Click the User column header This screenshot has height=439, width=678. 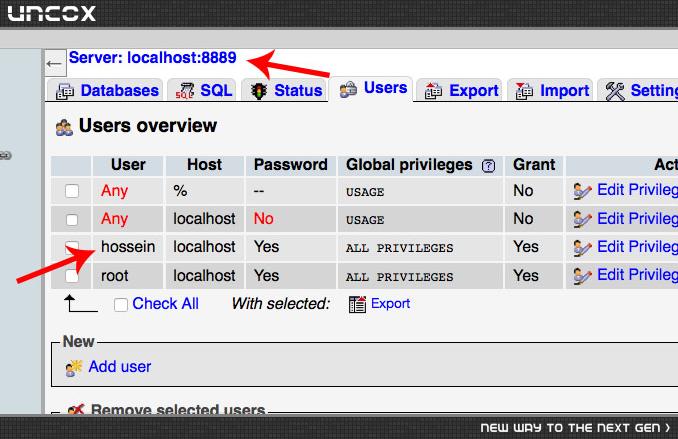tap(128, 165)
